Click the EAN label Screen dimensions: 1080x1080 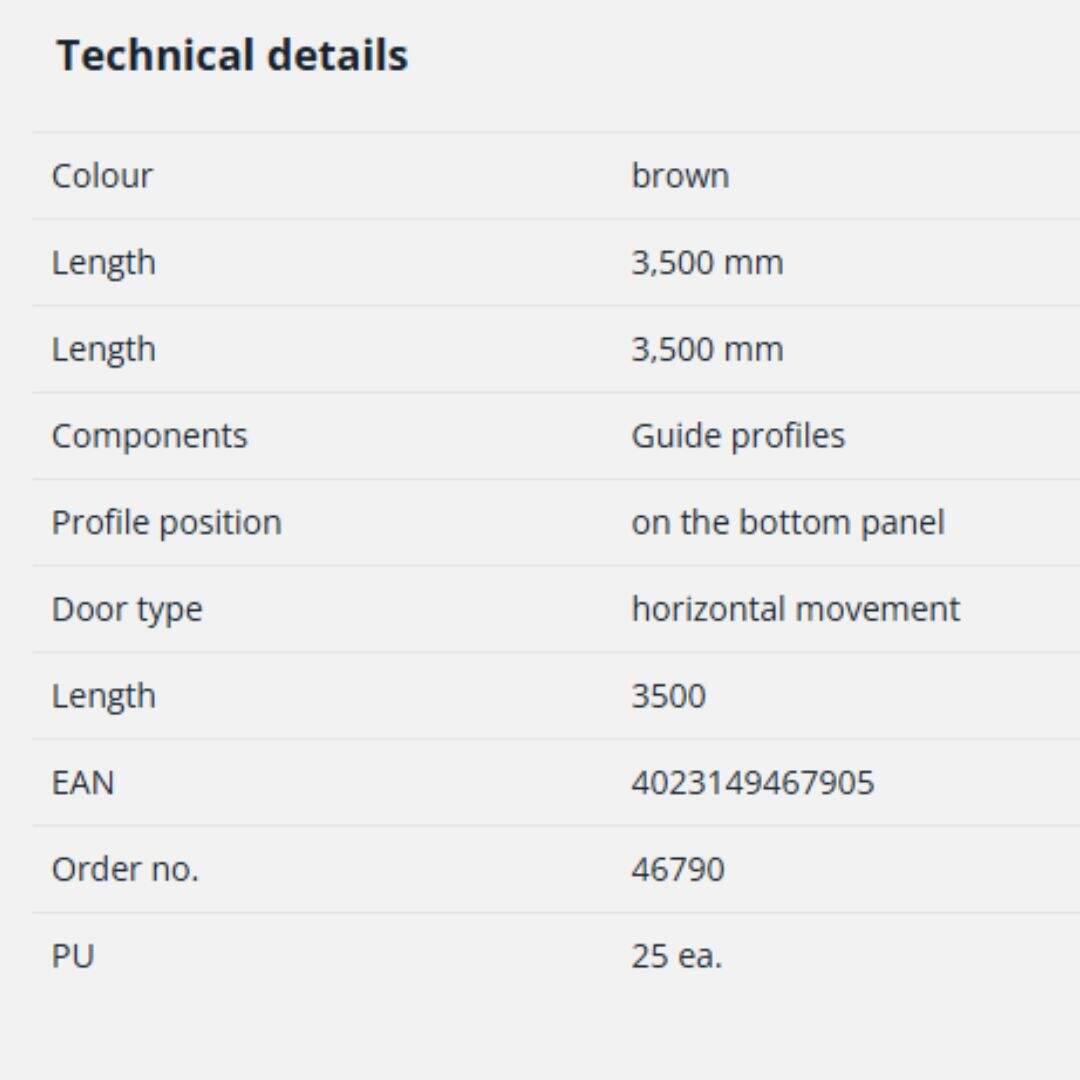[x=83, y=783]
